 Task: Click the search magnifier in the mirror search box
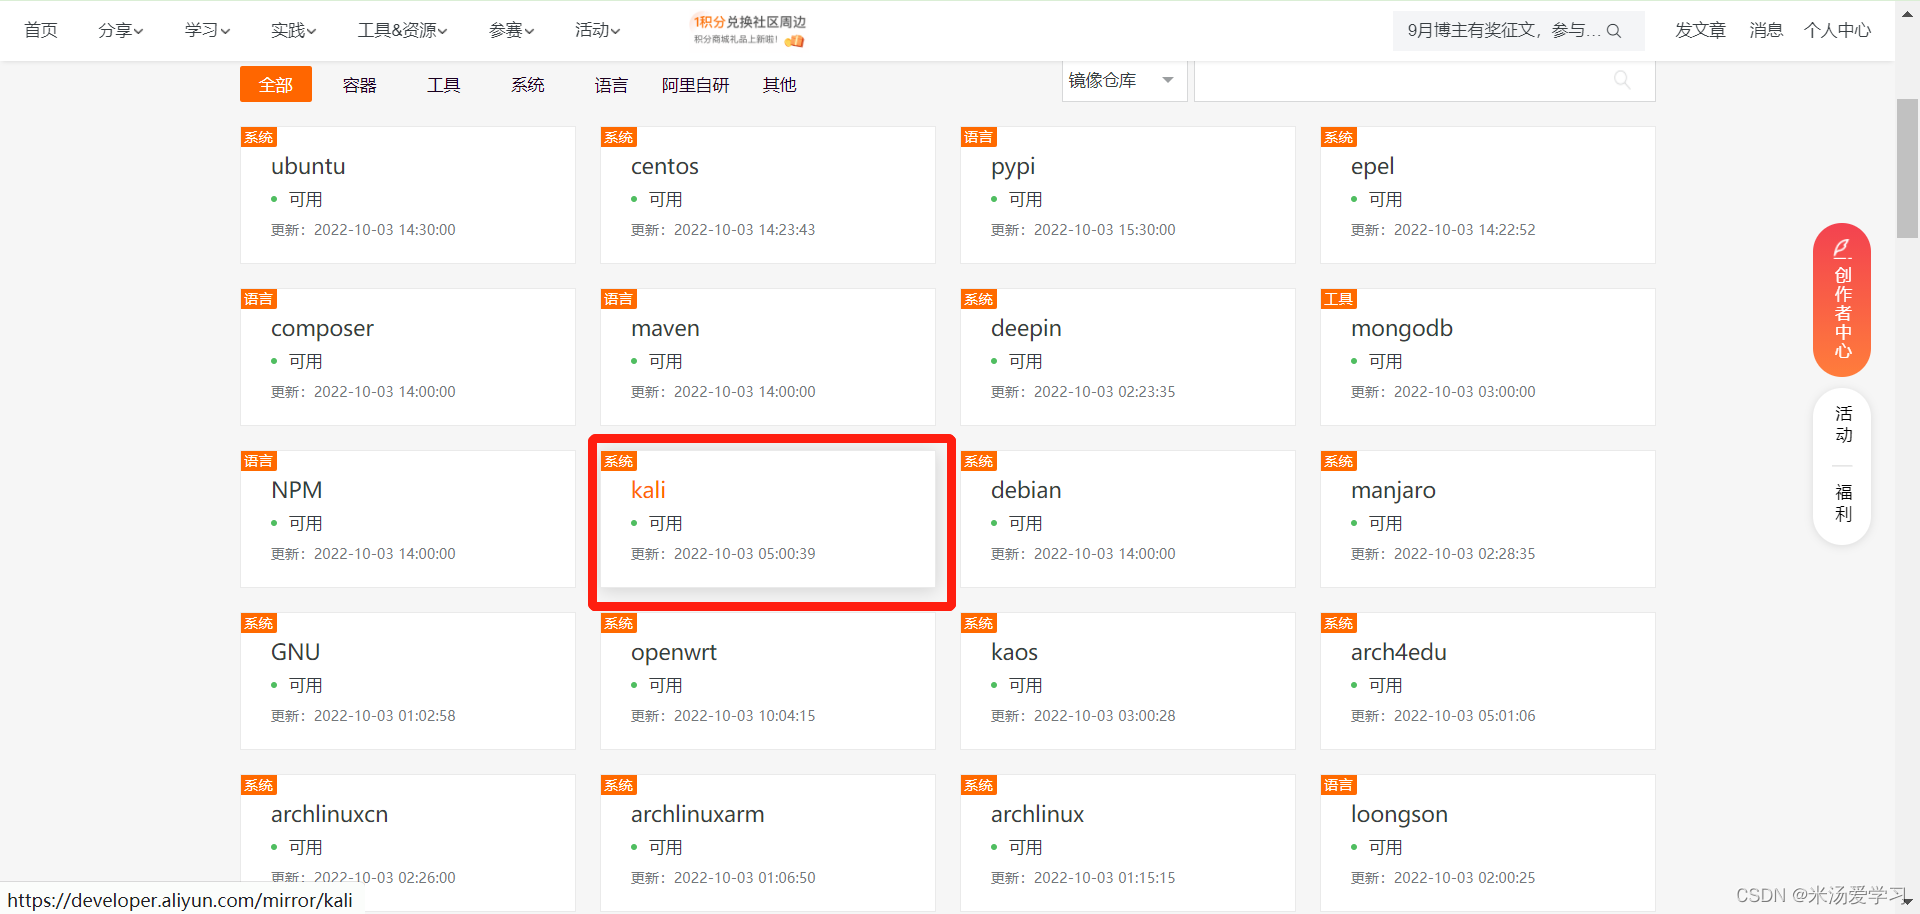1622,80
